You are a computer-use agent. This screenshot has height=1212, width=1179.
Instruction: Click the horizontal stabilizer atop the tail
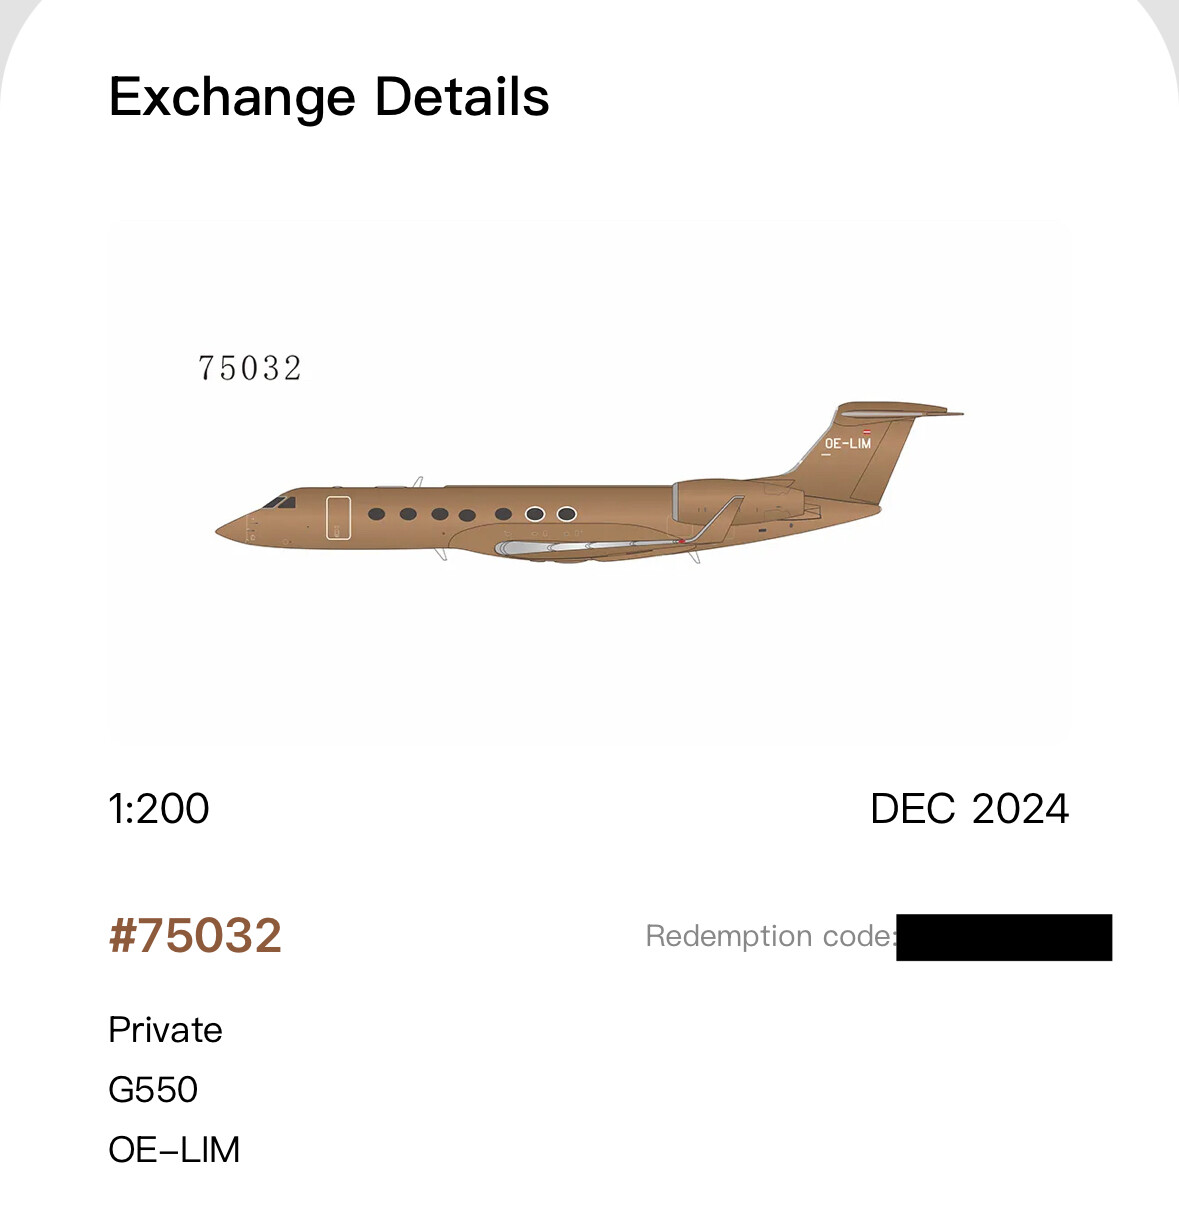[x=895, y=409]
